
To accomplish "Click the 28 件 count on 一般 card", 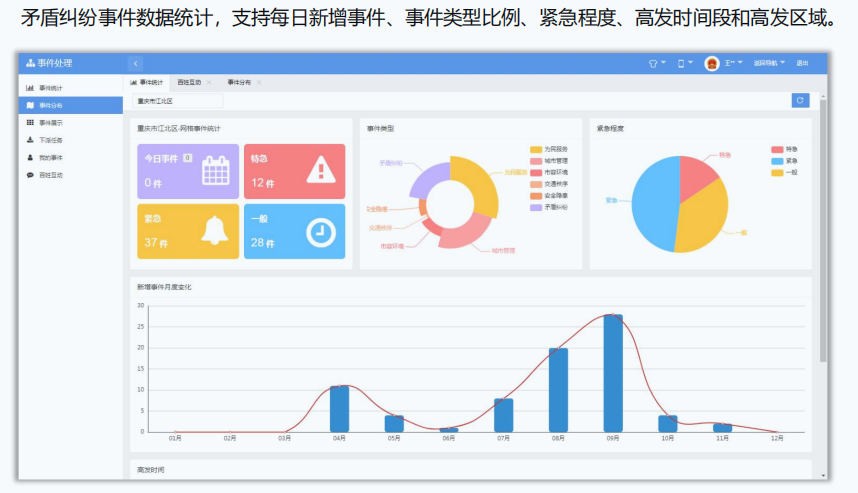I will [x=263, y=242].
